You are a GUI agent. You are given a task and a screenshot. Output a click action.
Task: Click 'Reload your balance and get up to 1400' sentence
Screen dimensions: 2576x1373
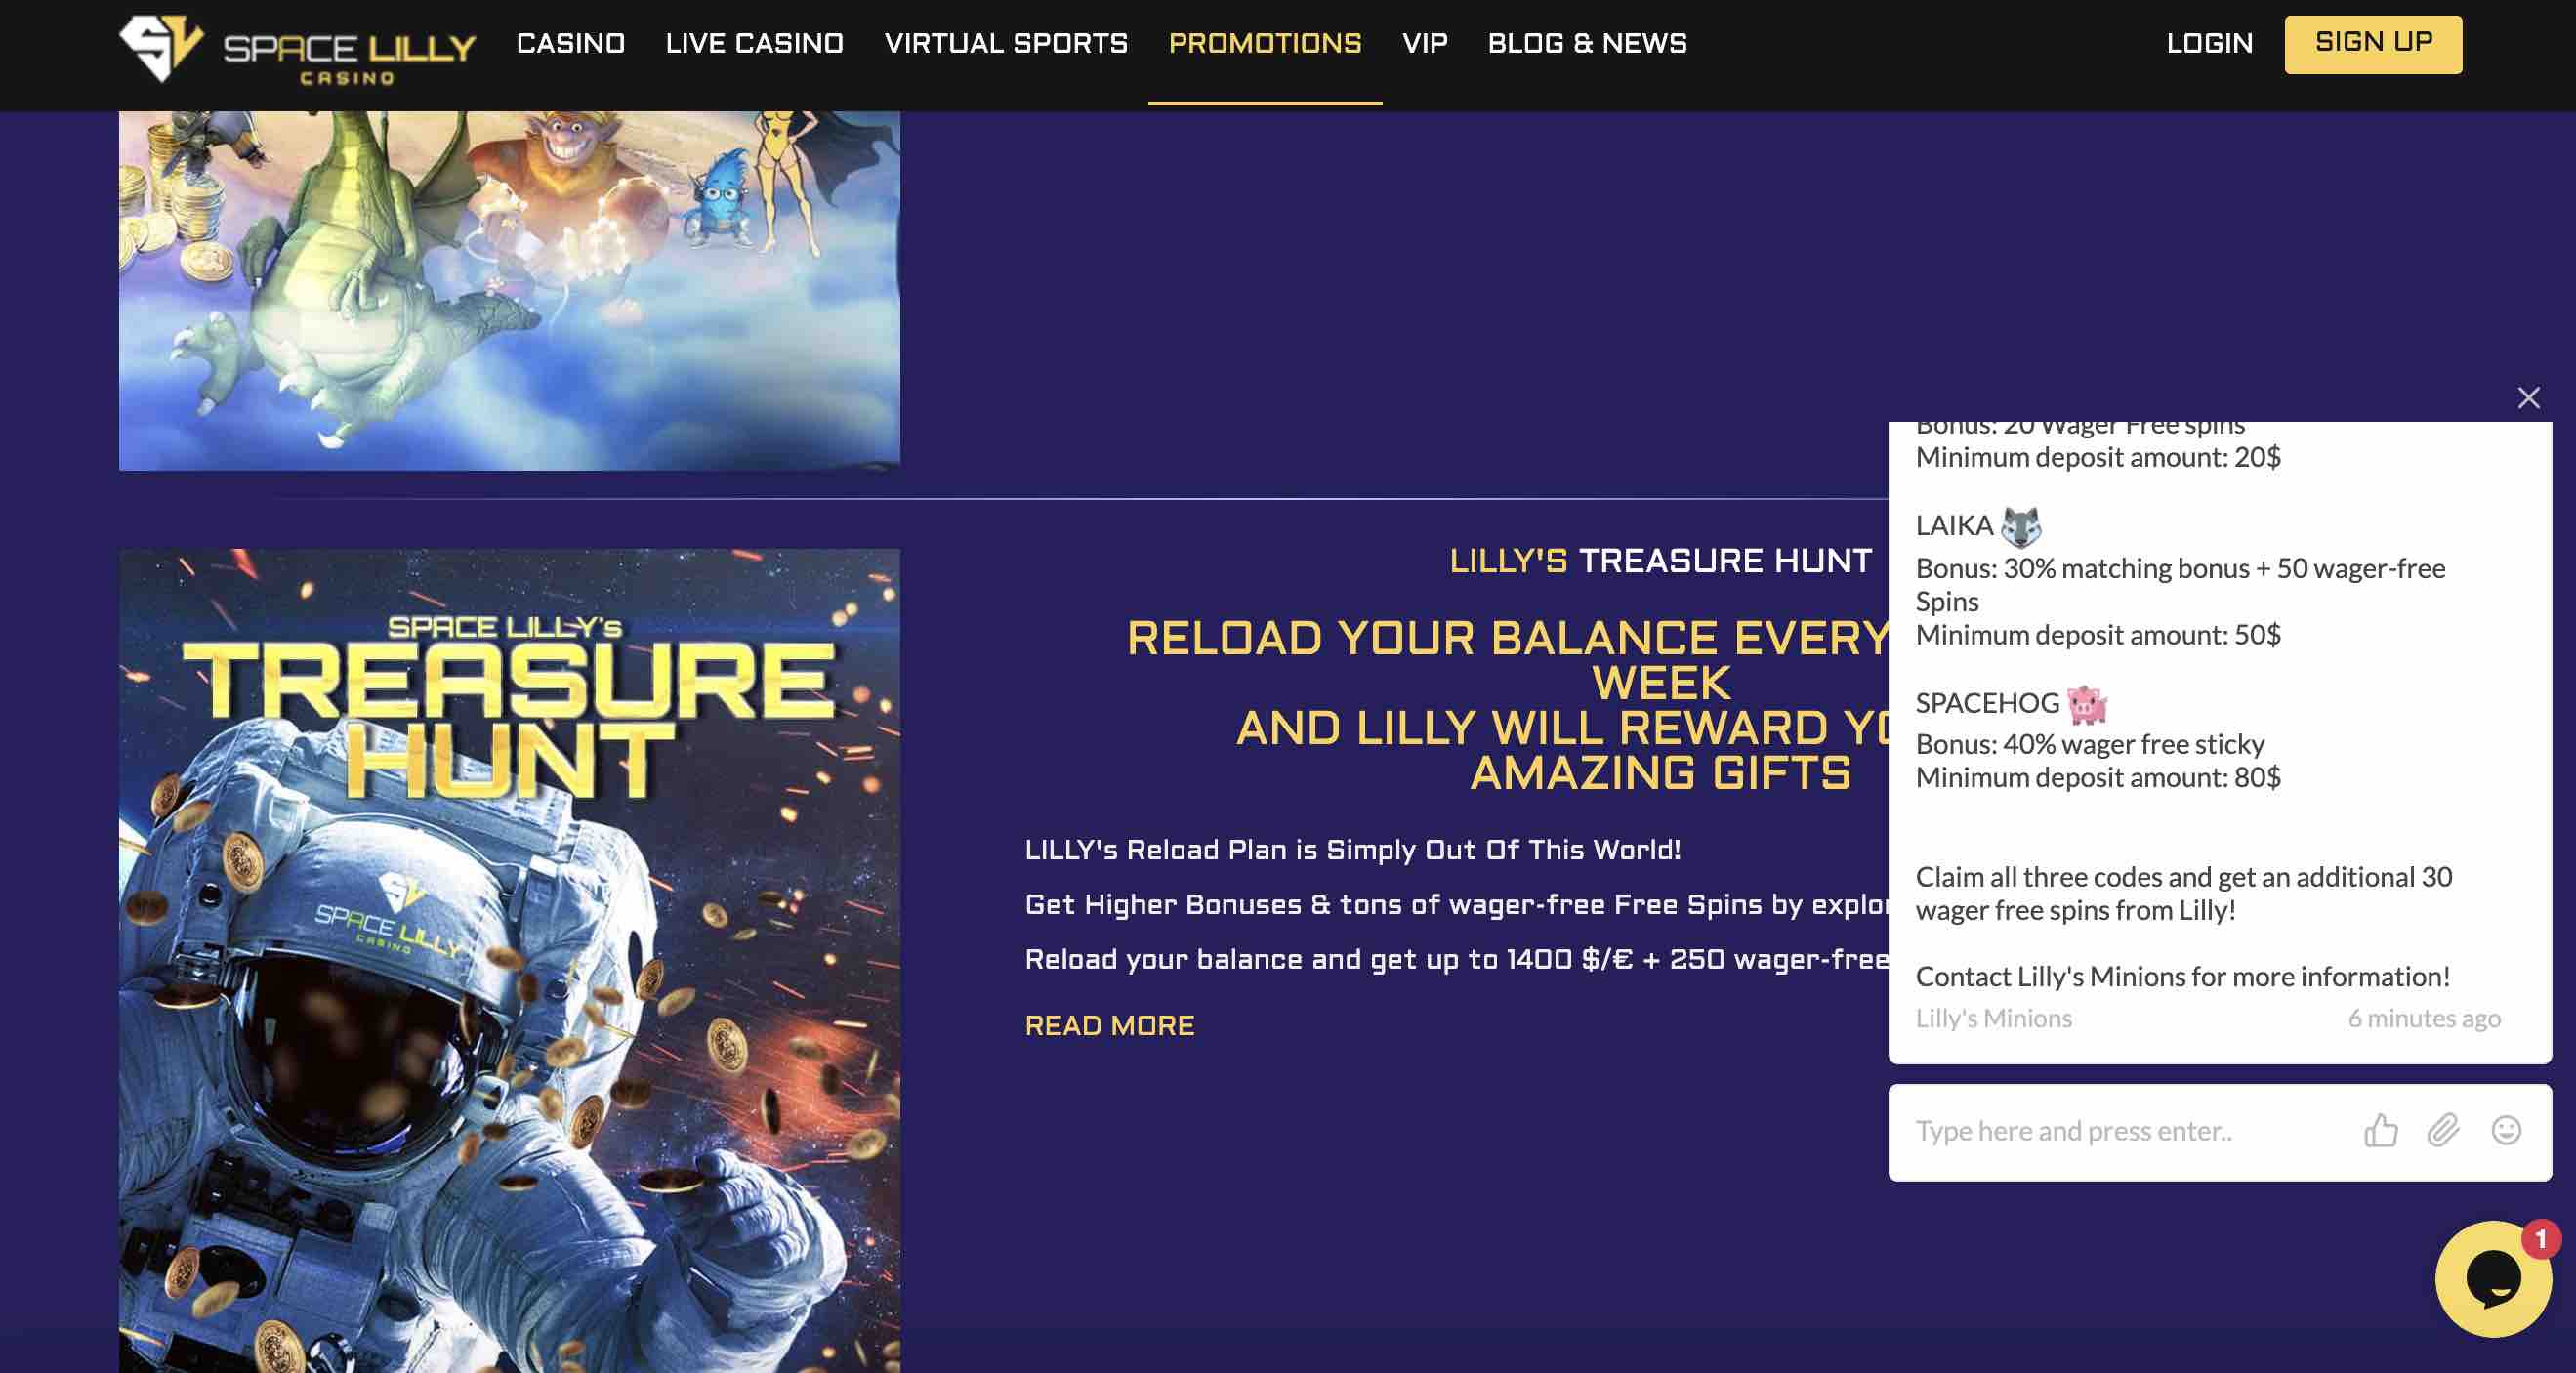1457,960
